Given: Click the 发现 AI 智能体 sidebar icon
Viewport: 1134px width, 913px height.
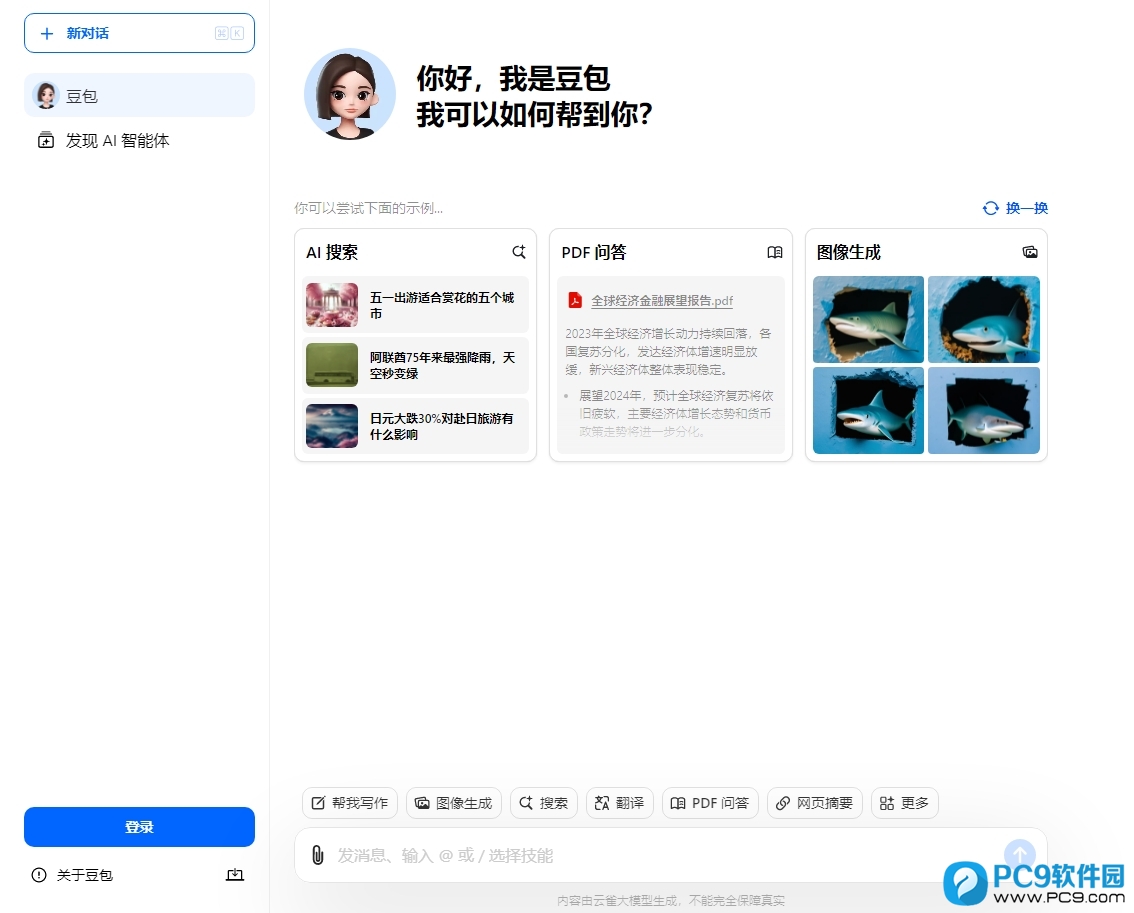Looking at the screenshot, I should tap(46, 140).
